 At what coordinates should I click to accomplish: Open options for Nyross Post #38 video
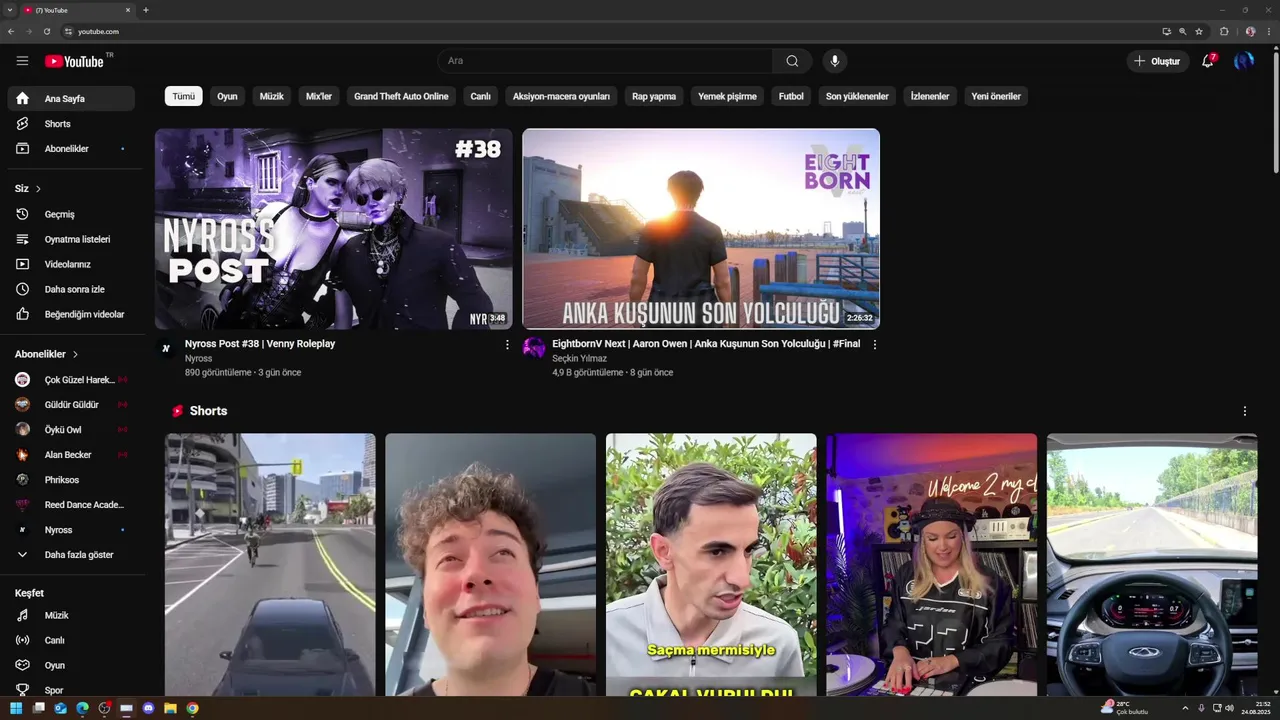point(507,344)
